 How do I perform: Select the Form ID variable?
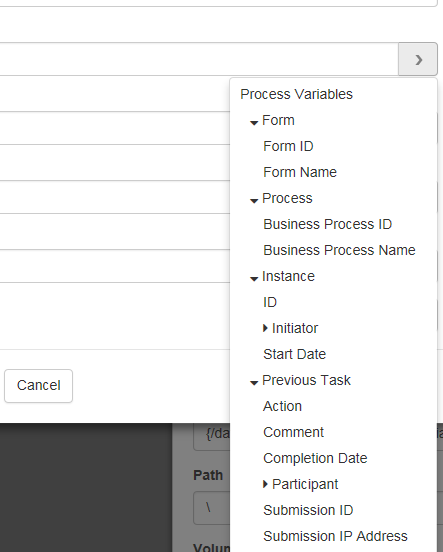pyautogui.click(x=288, y=146)
